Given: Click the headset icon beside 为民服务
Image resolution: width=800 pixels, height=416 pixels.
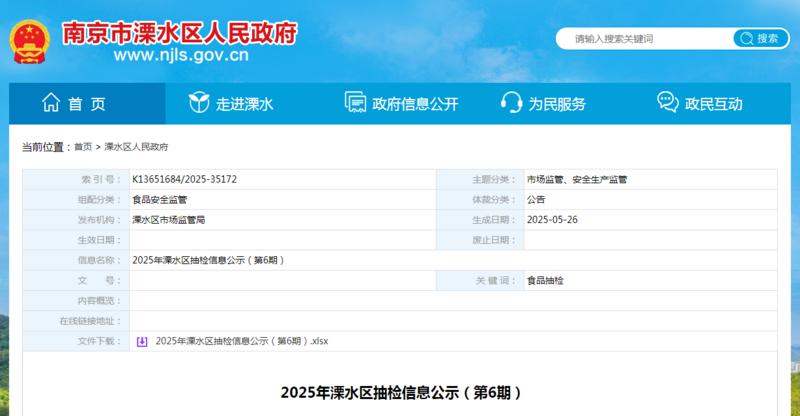Looking at the screenshot, I should click(x=511, y=102).
